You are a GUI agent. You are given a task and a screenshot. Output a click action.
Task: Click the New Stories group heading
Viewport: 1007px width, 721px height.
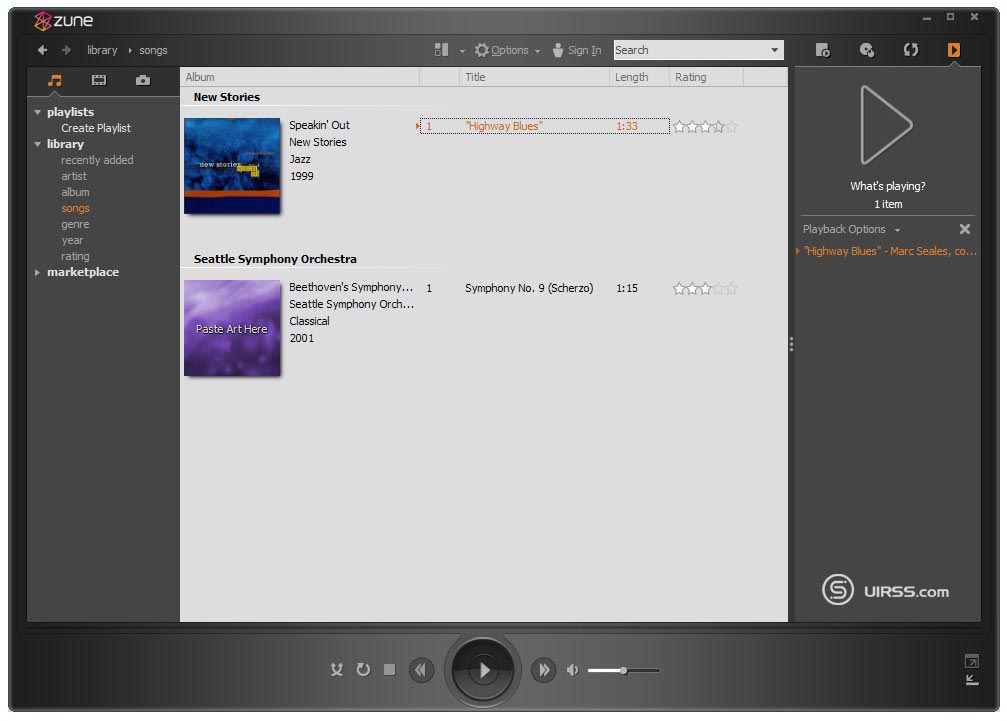[x=227, y=97]
